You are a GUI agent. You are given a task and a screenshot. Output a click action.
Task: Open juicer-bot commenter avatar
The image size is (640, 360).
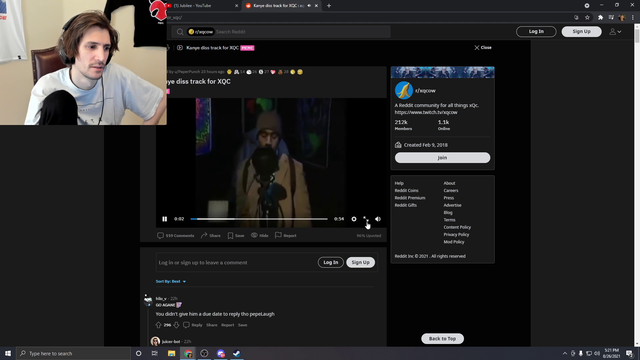(155, 341)
